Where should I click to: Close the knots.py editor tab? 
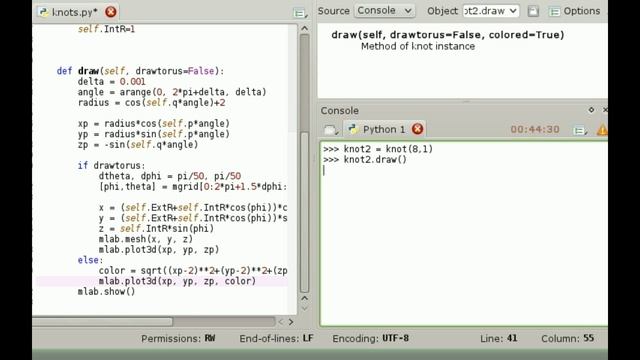(x=111, y=12)
